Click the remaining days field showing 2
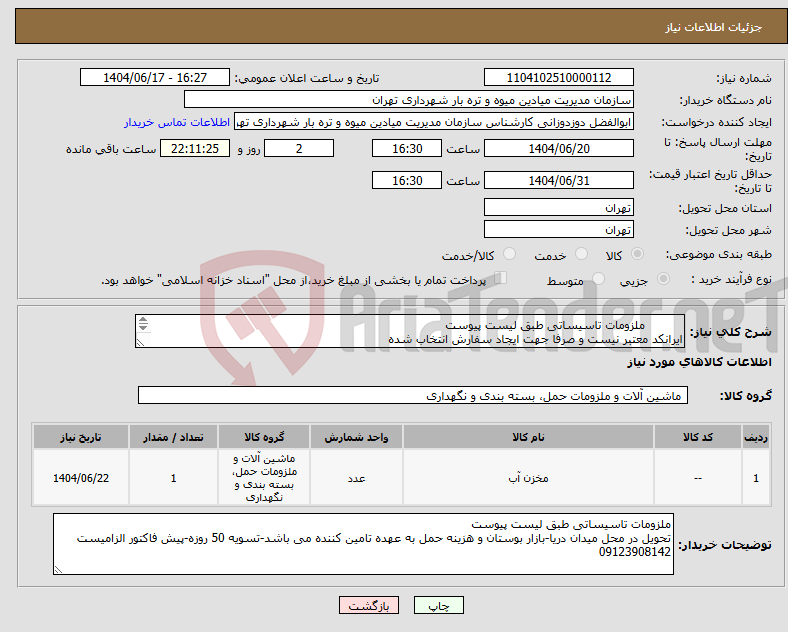Image resolution: width=788 pixels, height=632 pixels. tap(299, 149)
